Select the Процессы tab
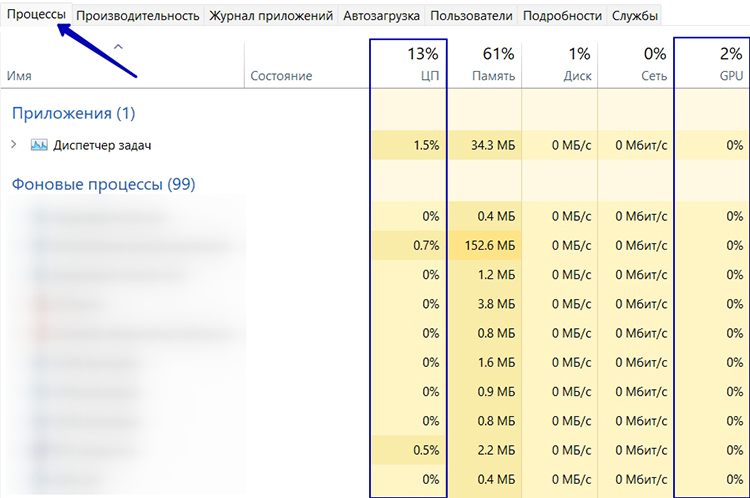The image size is (750, 498). (37, 15)
